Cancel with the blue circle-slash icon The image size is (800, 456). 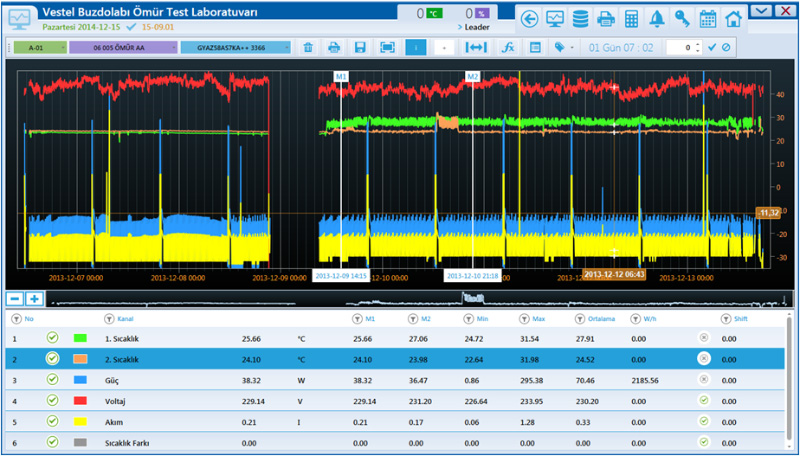pos(726,47)
